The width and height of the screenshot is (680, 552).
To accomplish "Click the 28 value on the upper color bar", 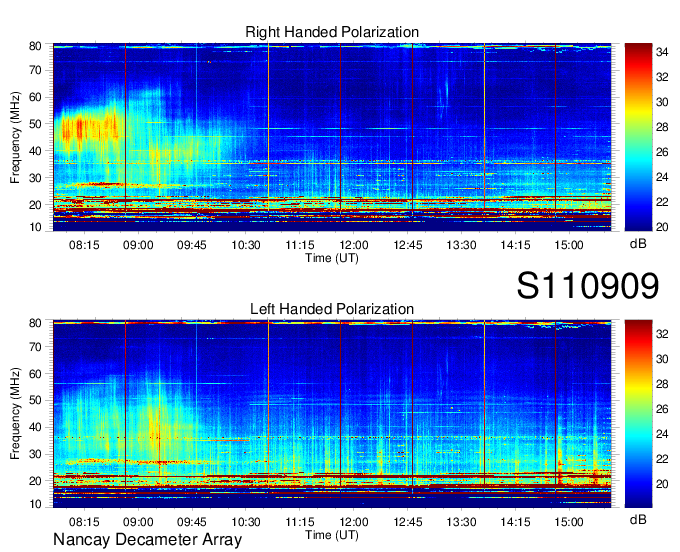I will tap(662, 127).
